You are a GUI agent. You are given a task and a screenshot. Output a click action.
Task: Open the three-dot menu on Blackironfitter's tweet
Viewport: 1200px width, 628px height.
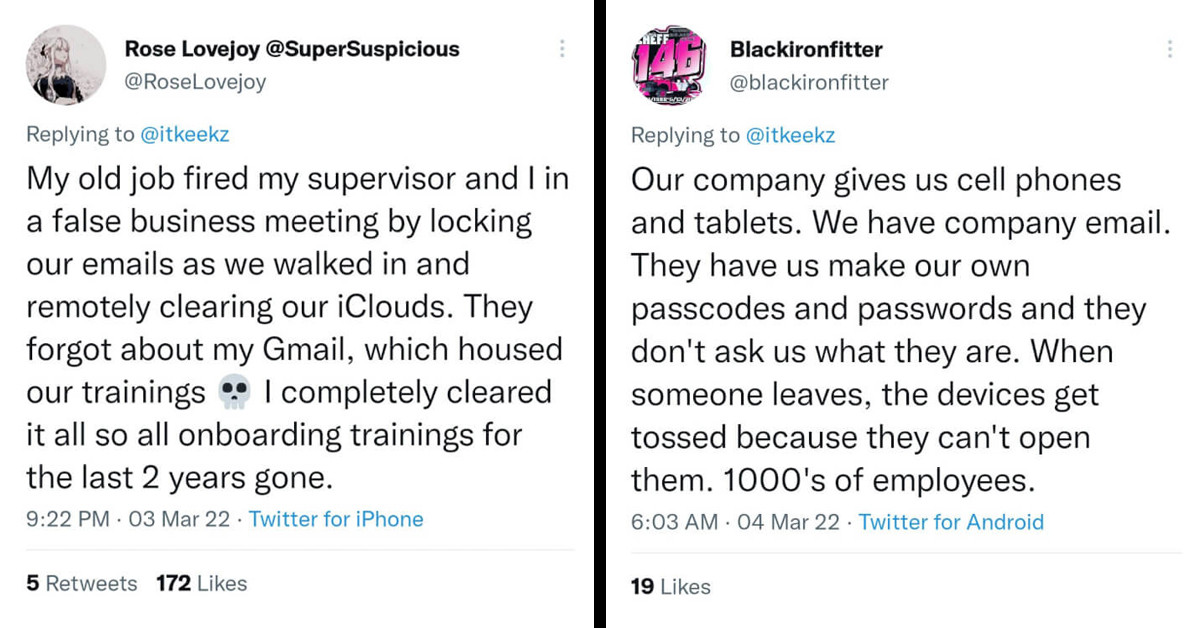(x=1168, y=48)
